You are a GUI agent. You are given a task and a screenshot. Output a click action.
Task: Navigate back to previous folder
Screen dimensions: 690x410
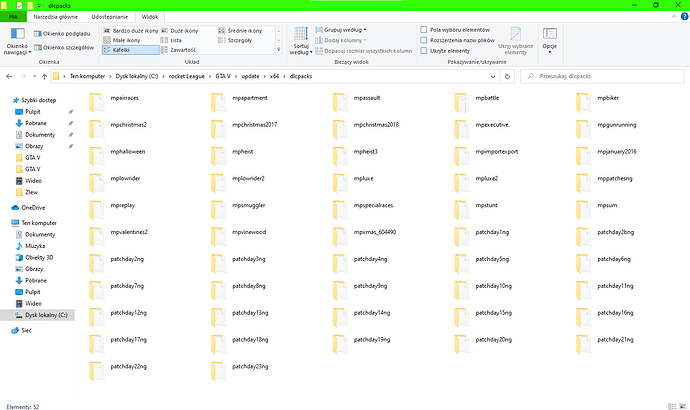9,77
